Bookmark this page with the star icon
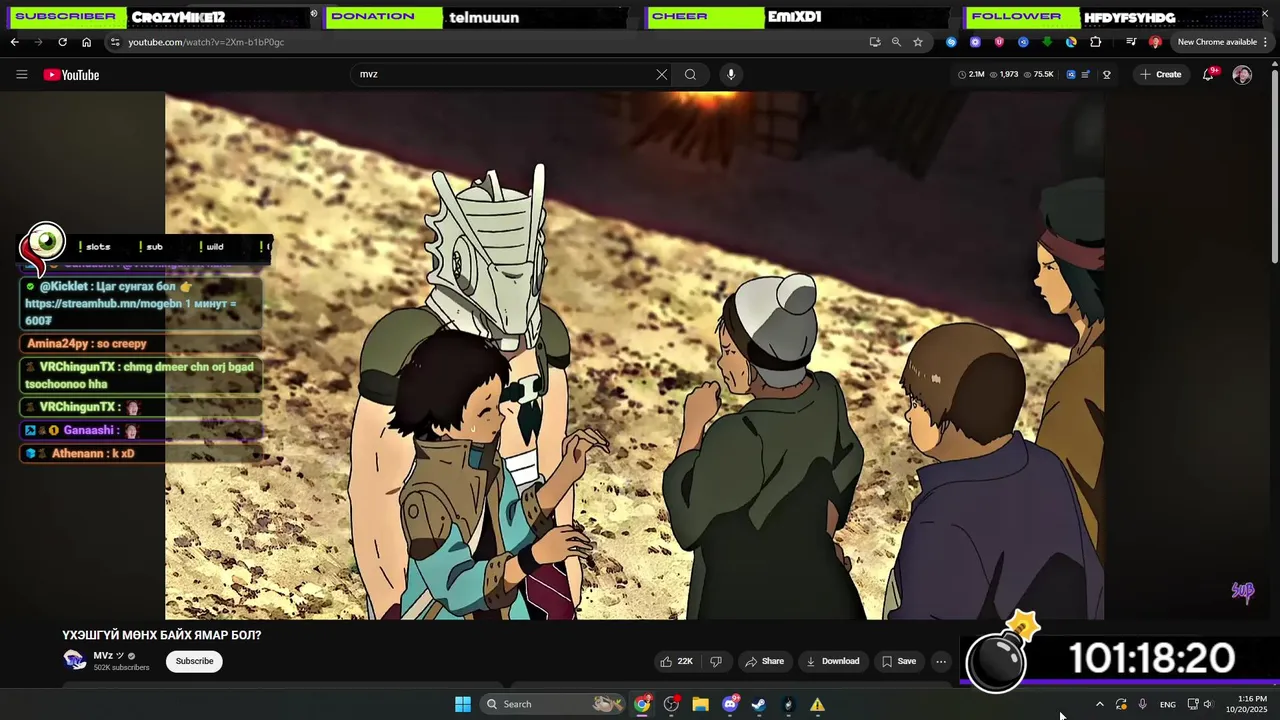 pos(918,42)
